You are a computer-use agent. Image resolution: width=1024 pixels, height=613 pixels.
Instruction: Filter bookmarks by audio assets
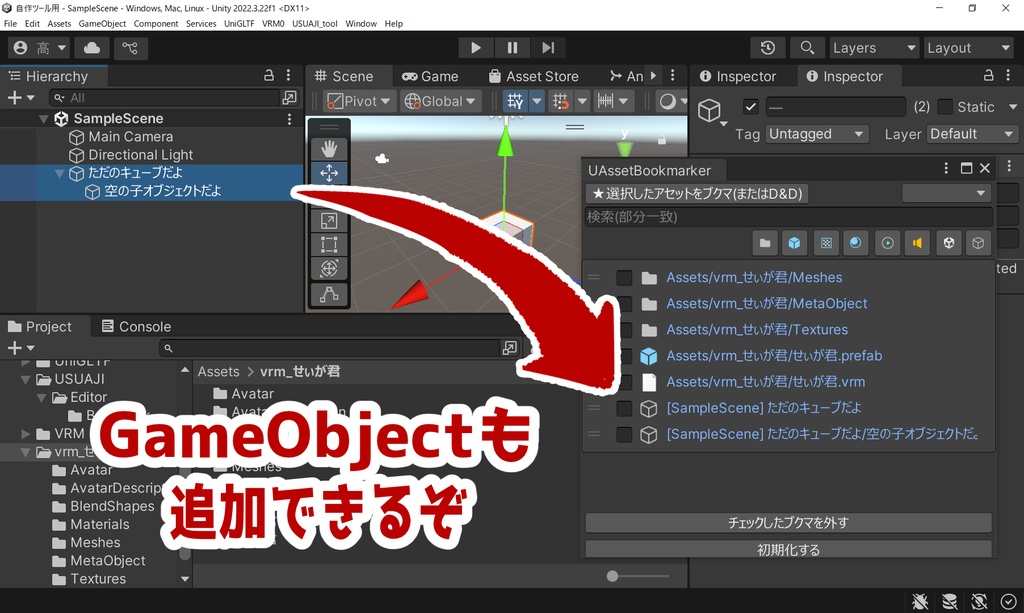coord(917,242)
